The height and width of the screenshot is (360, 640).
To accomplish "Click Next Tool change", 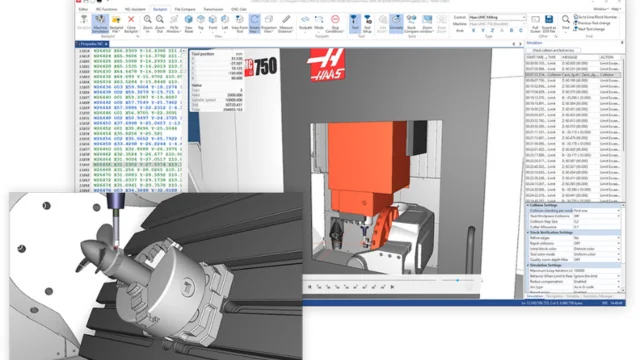I will point(591,29).
